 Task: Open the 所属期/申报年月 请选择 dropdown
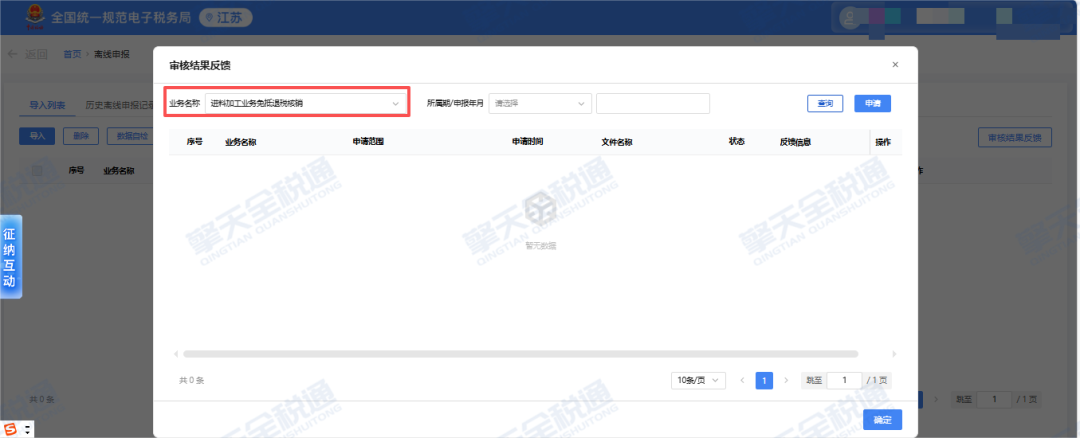(540, 103)
